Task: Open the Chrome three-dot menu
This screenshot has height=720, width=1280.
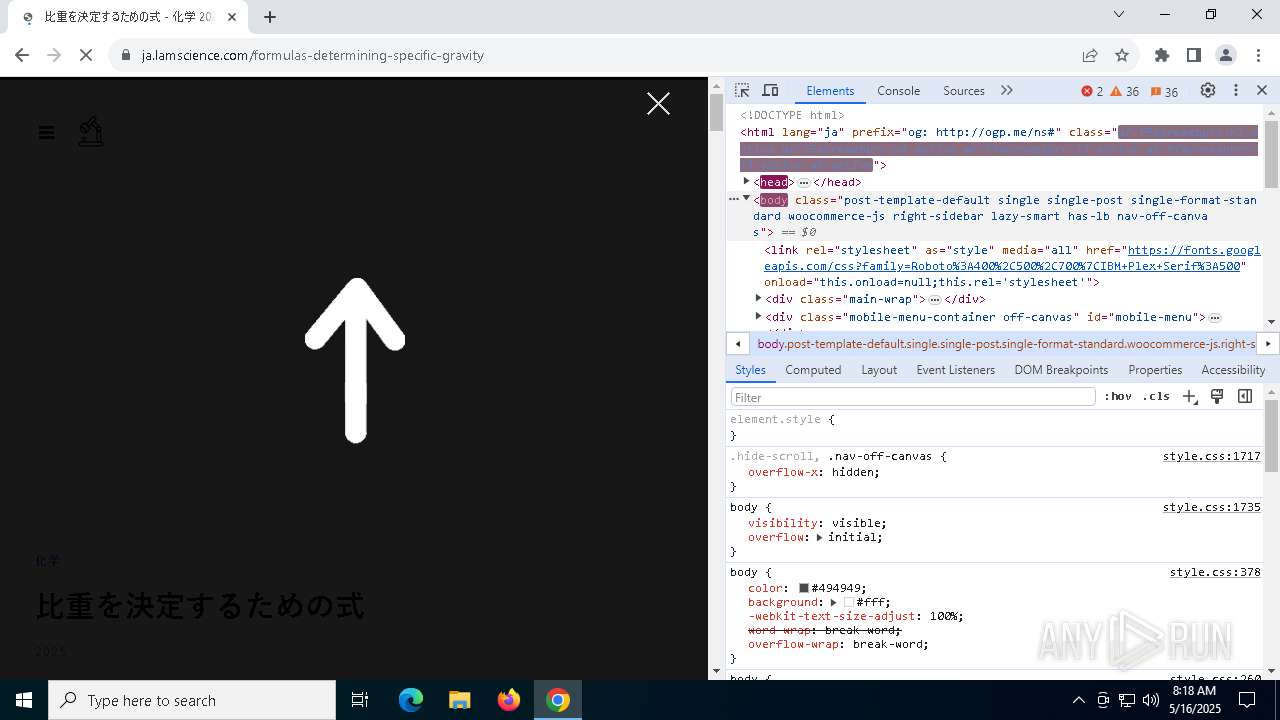Action: pos(1258,55)
